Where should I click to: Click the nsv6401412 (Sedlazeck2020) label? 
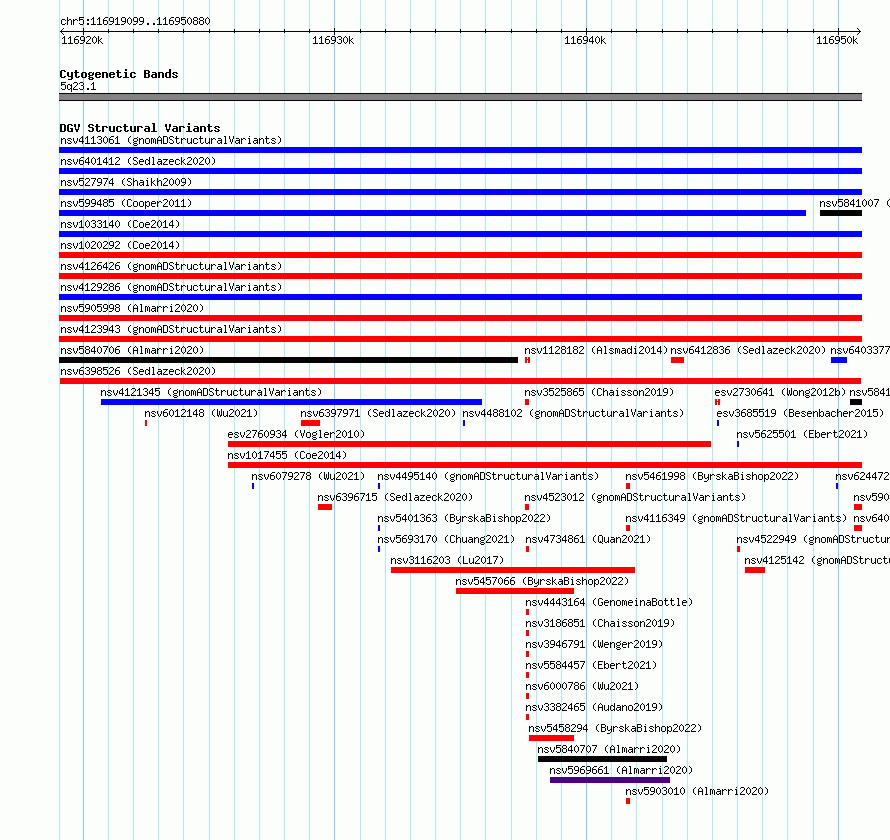pyautogui.click(x=138, y=161)
